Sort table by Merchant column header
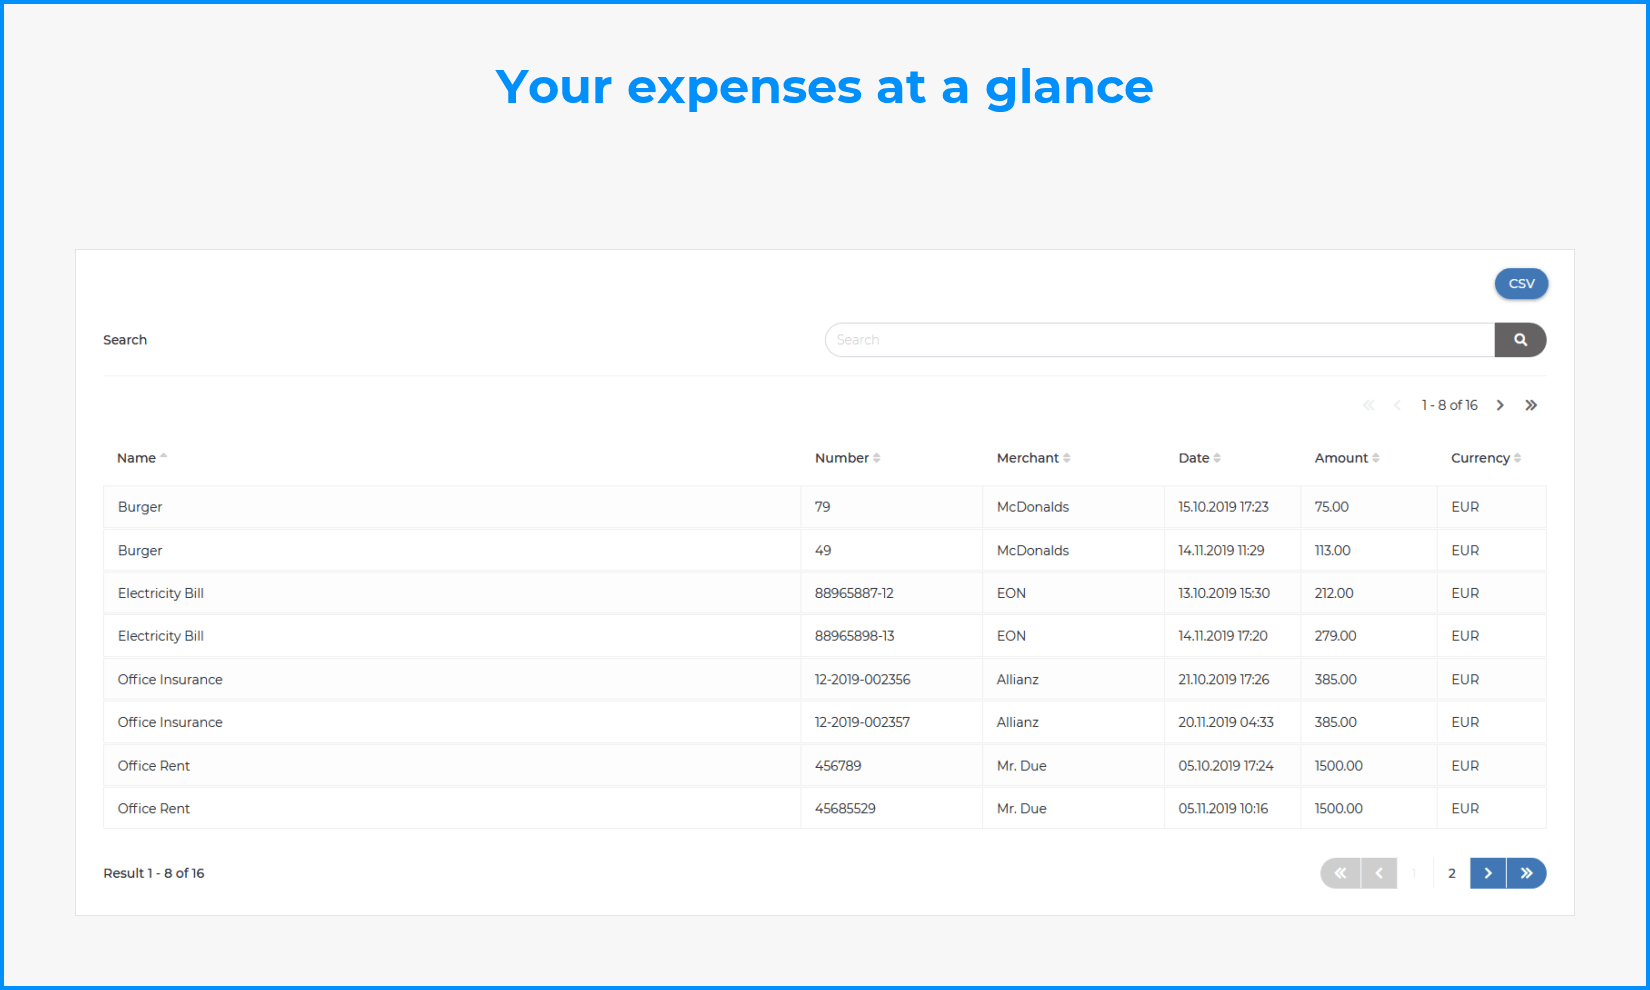 pos(1028,458)
